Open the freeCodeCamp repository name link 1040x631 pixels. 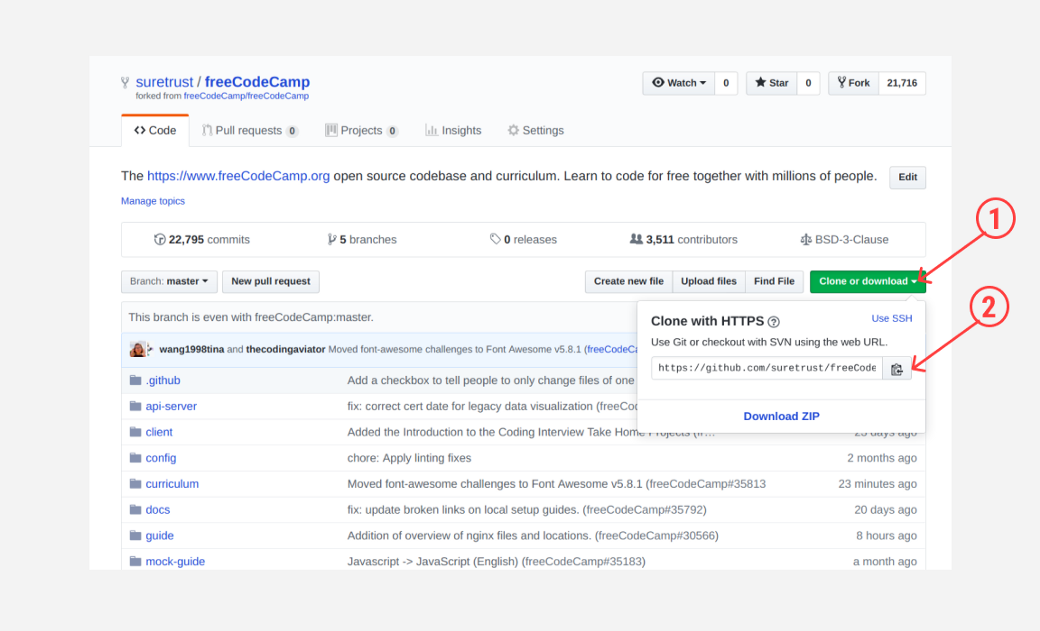pyautogui.click(x=257, y=82)
